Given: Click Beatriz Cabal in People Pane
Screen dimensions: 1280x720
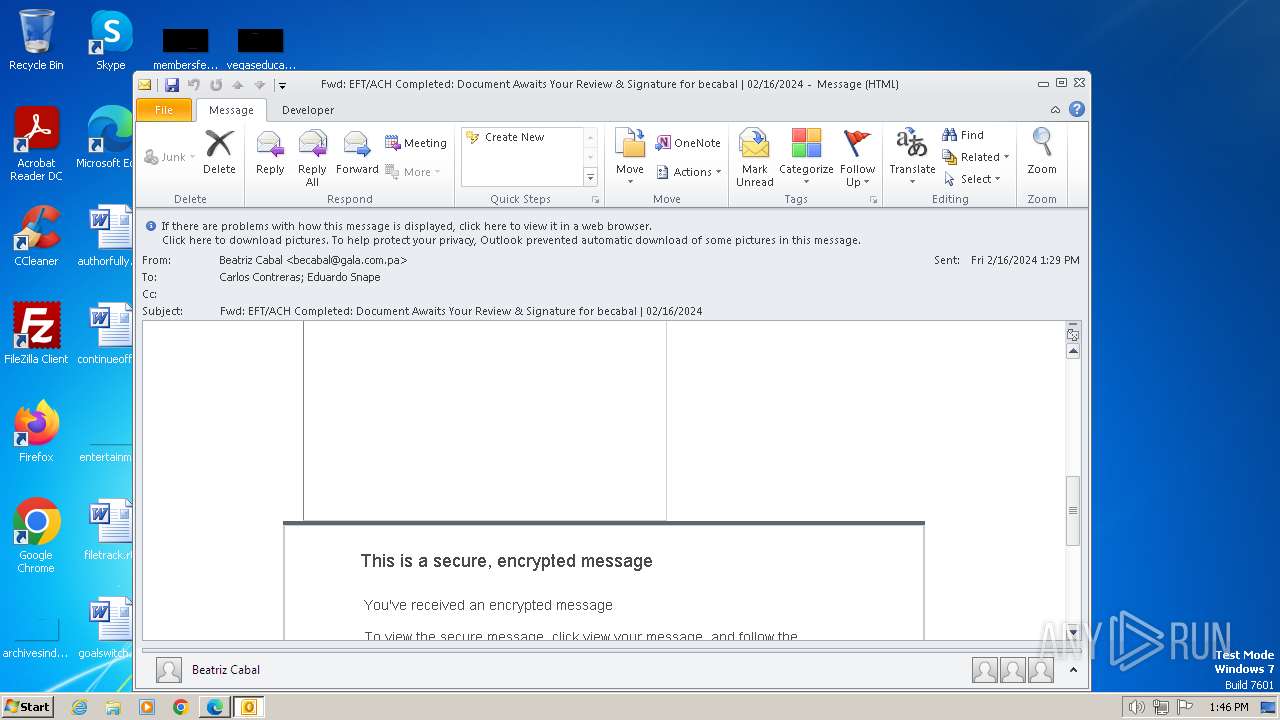Looking at the screenshot, I should [x=226, y=670].
